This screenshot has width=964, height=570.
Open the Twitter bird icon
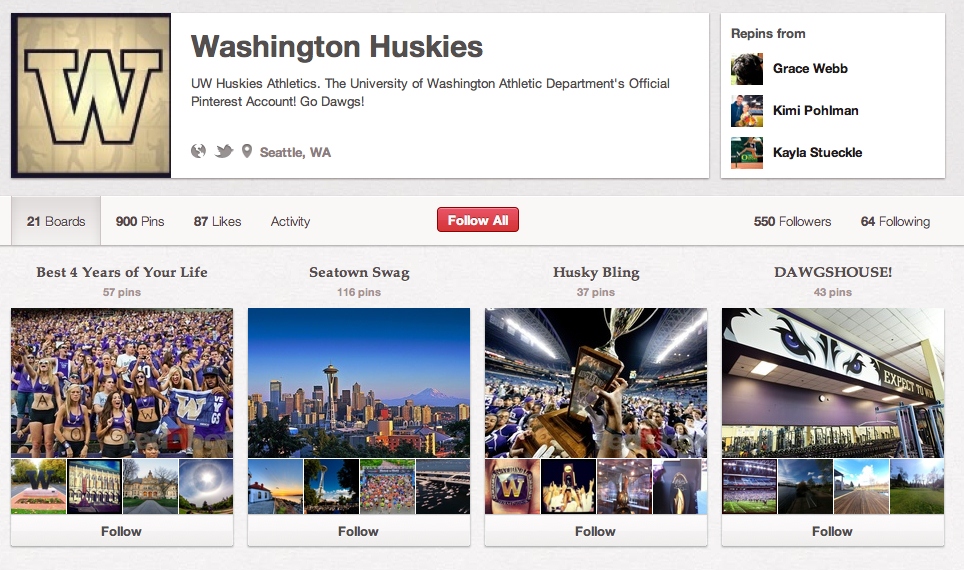coord(224,151)
